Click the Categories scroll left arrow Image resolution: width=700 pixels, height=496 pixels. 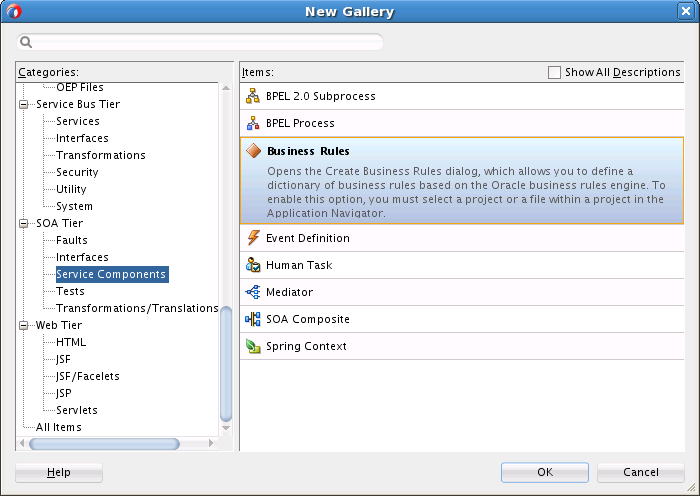[22, 444]
